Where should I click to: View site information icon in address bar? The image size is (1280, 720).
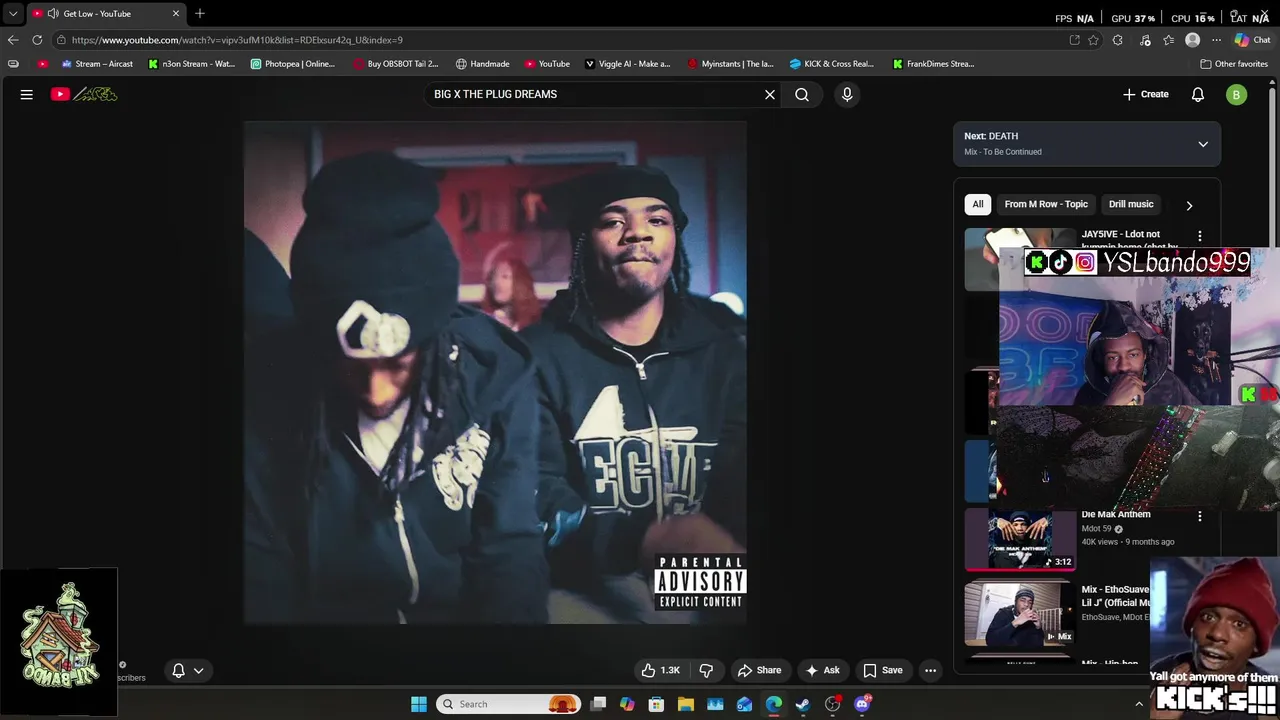[x=61, y=40]
